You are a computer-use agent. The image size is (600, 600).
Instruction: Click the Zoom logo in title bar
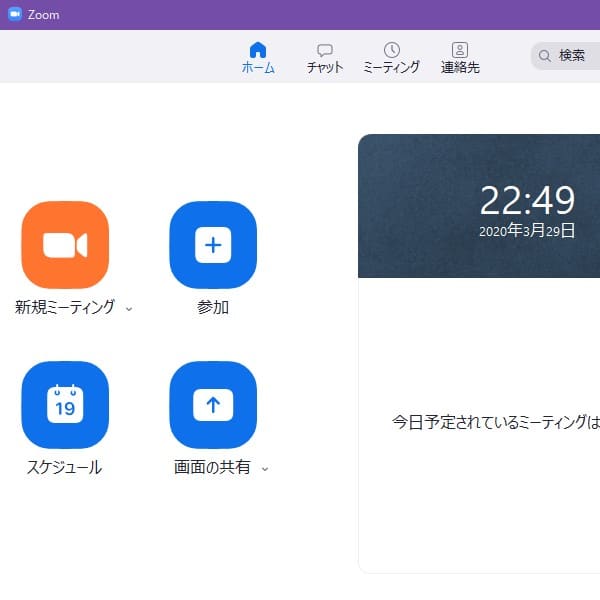tap(15, 15)
